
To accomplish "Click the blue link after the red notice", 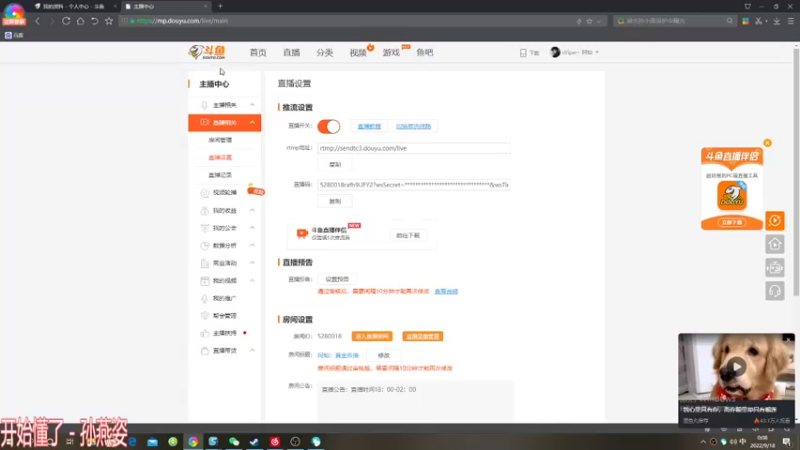I will [x=446, y=291].
